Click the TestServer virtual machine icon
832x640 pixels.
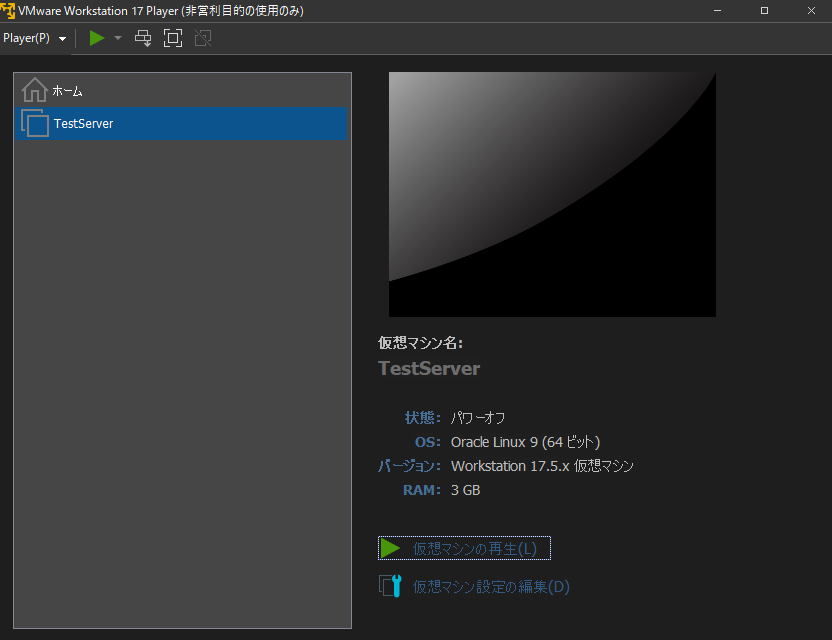[x=34, y=123]
